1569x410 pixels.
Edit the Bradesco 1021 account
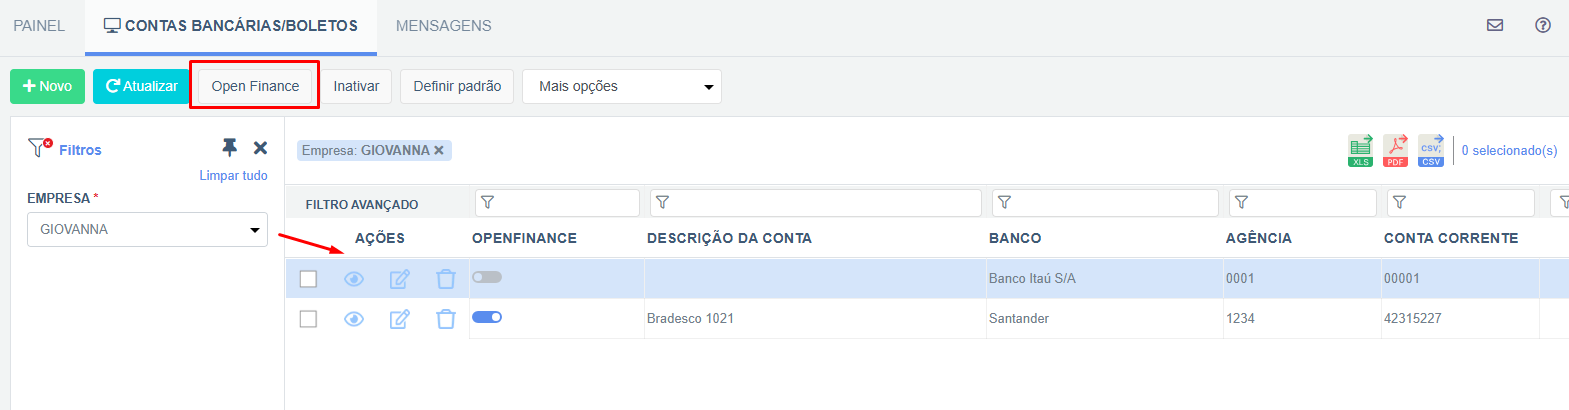tap(399, 319)
